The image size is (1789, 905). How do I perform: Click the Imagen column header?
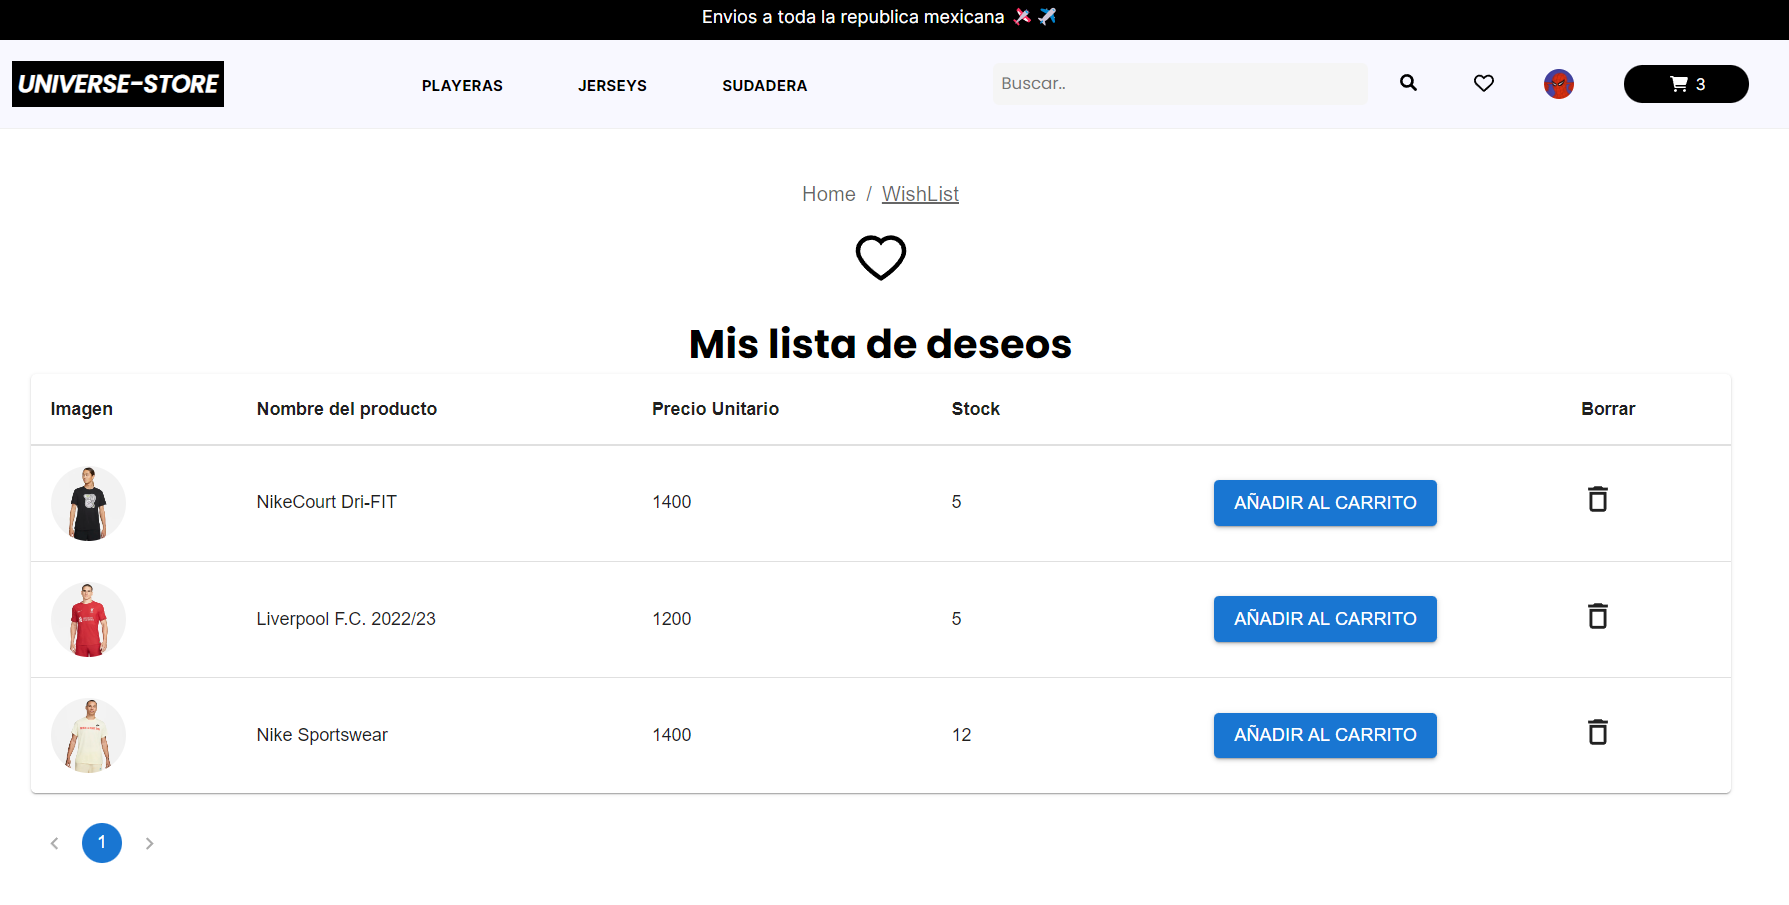[82, 409]
